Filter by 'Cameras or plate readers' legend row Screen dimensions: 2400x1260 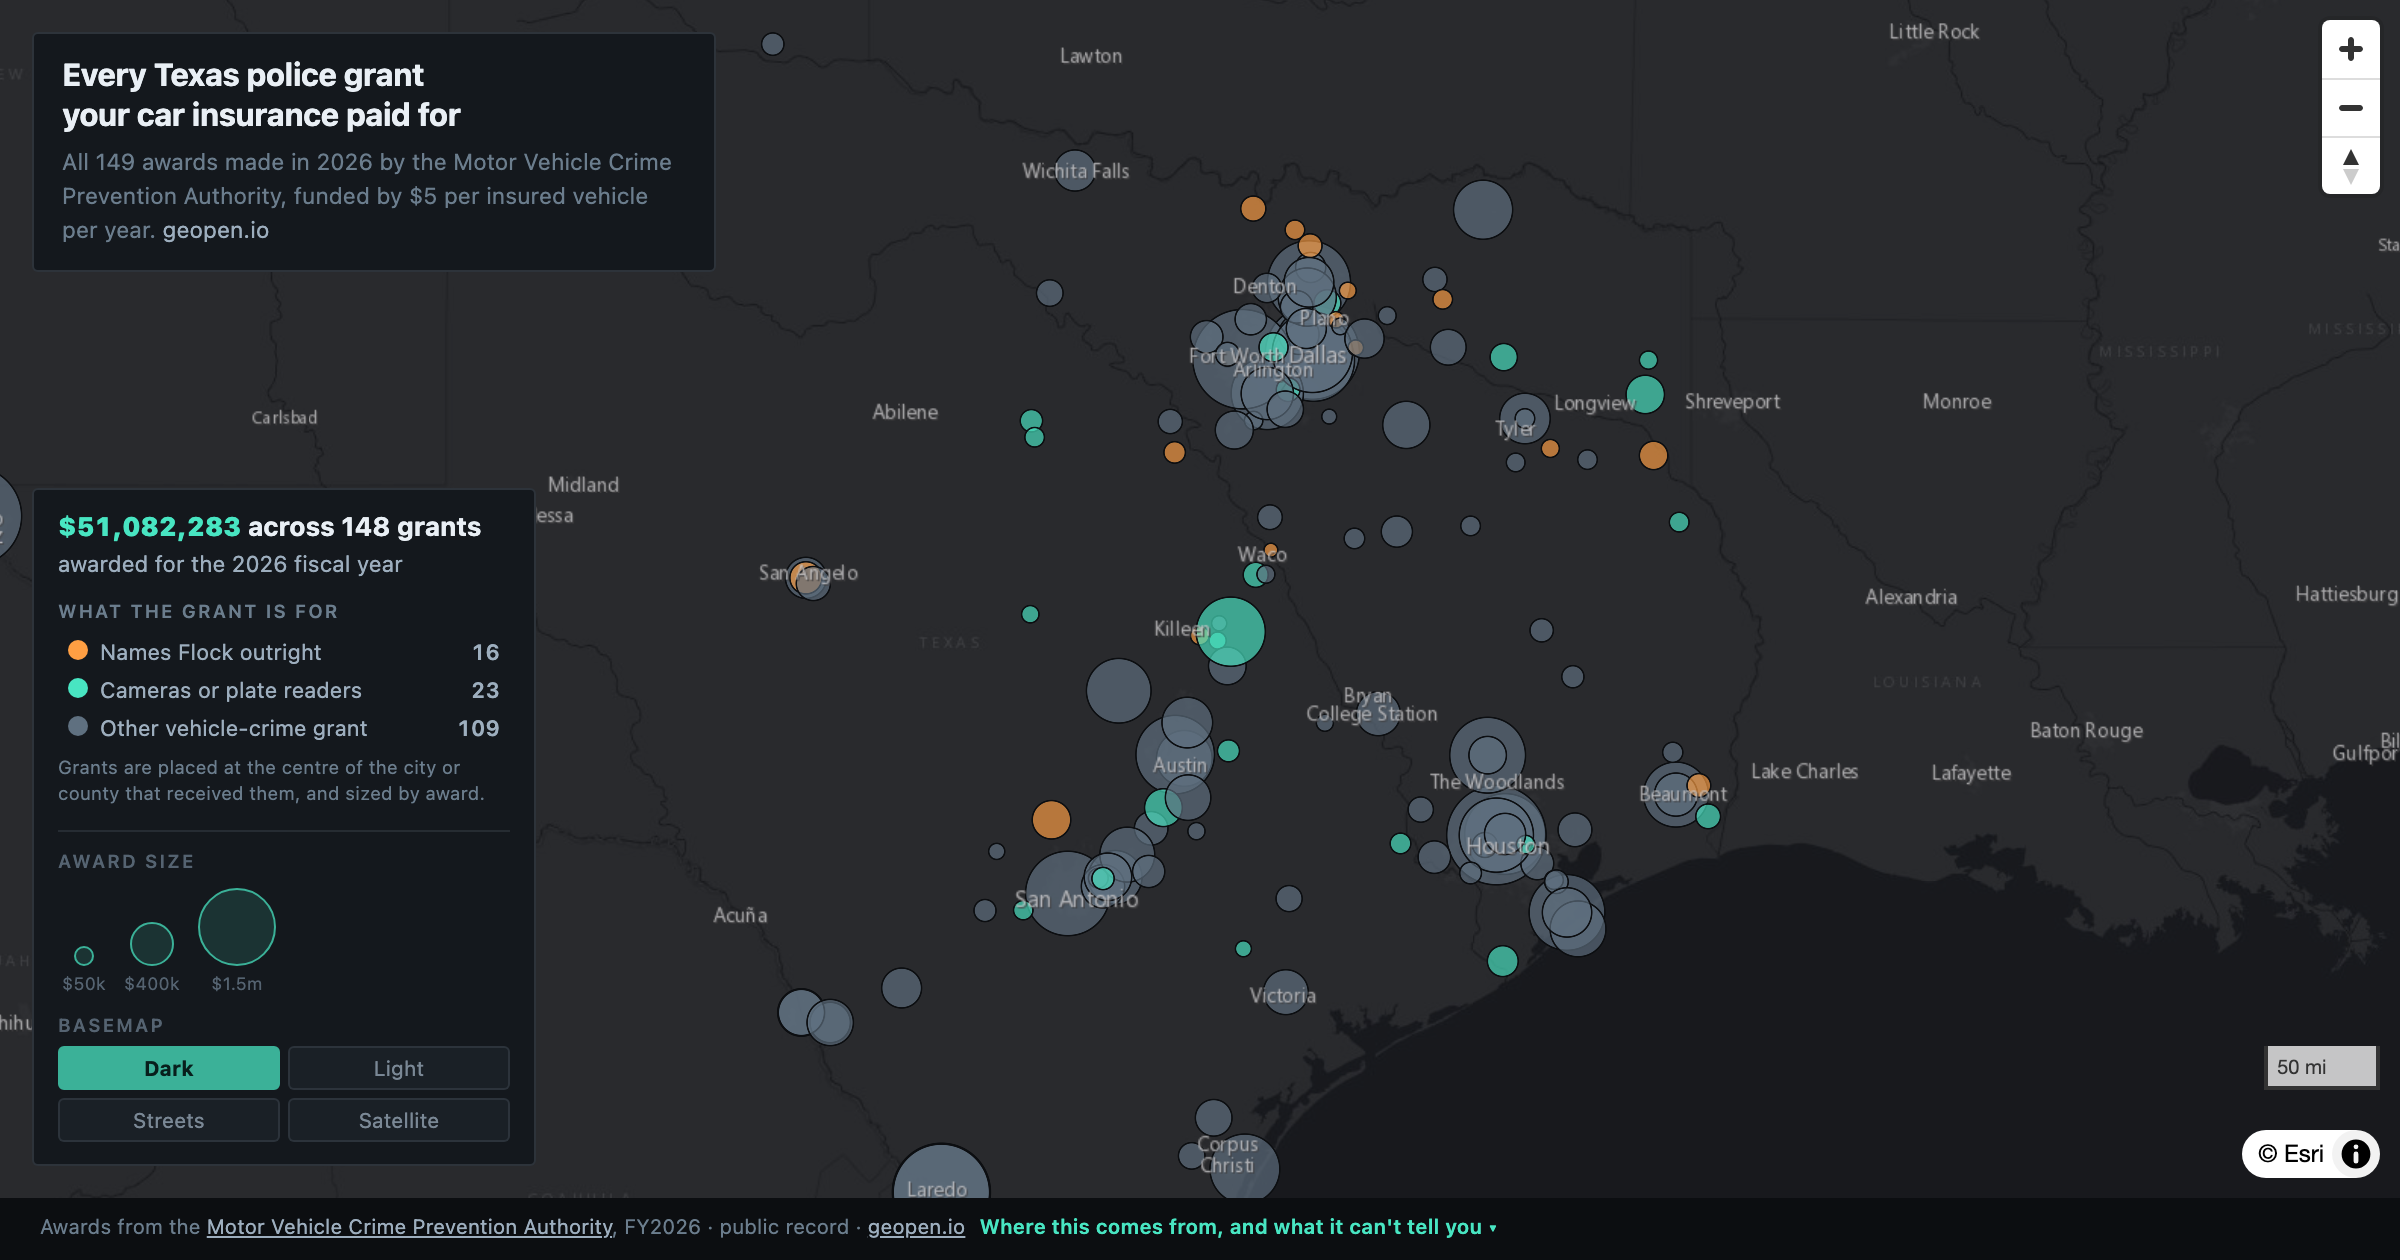click(284, 690)
